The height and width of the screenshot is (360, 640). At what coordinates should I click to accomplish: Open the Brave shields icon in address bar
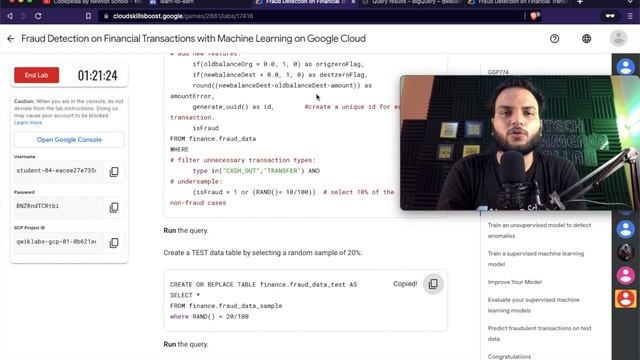535,16
